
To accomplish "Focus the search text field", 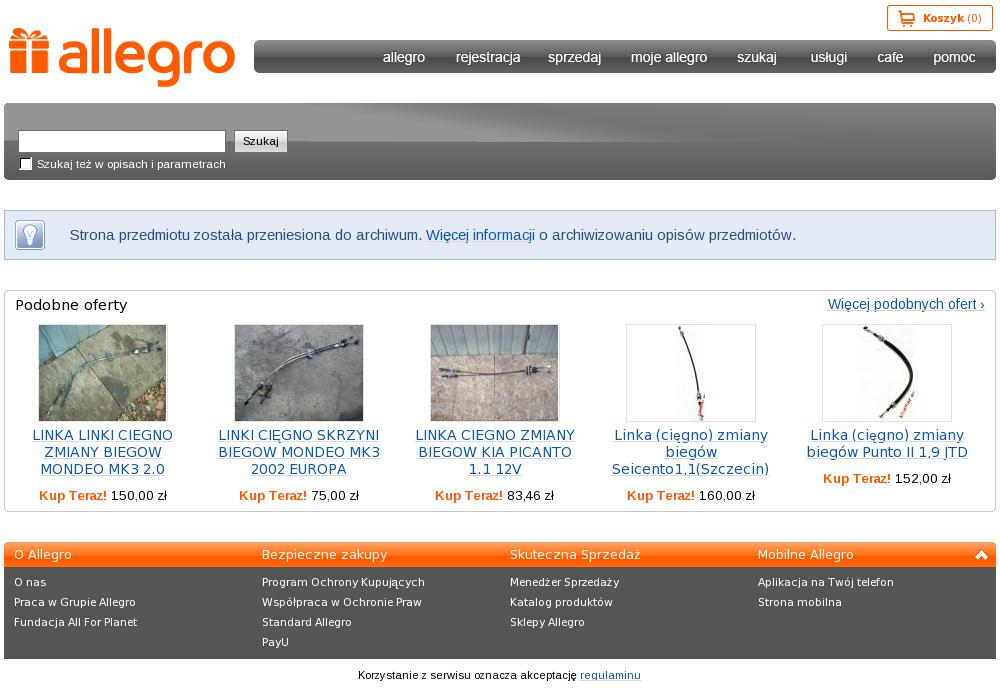I will 122,141.
